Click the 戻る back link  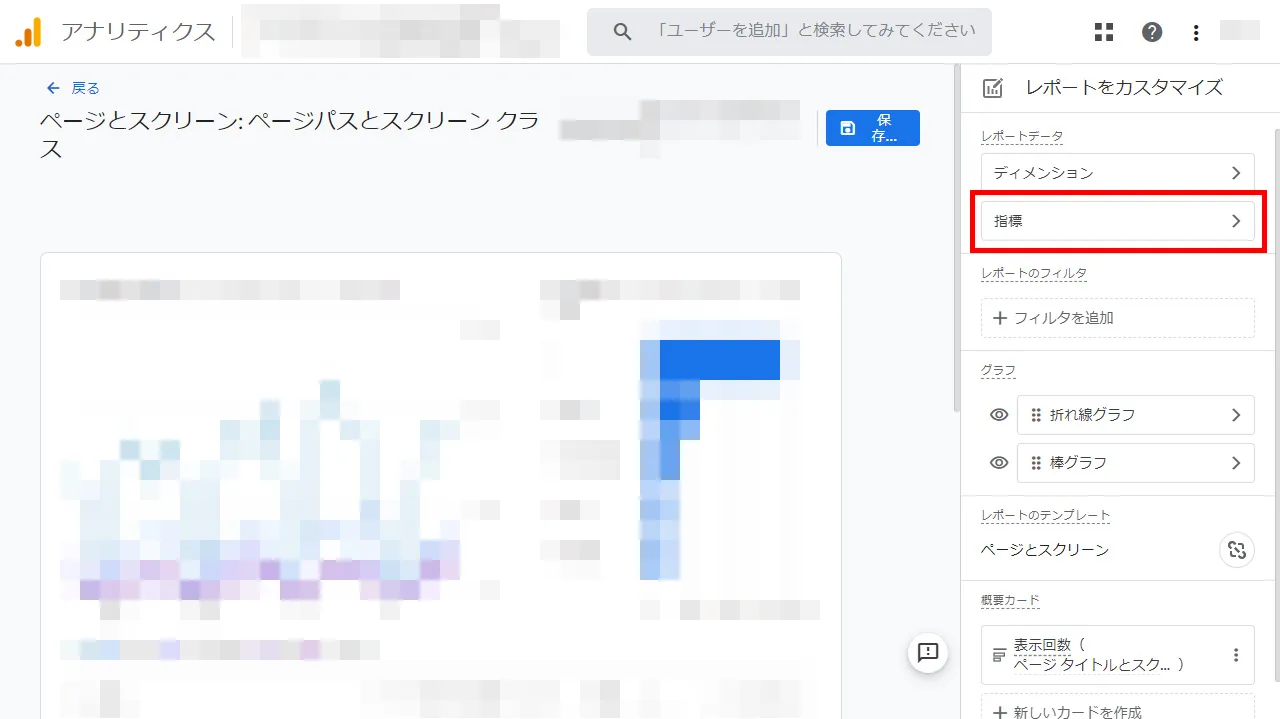72,87
